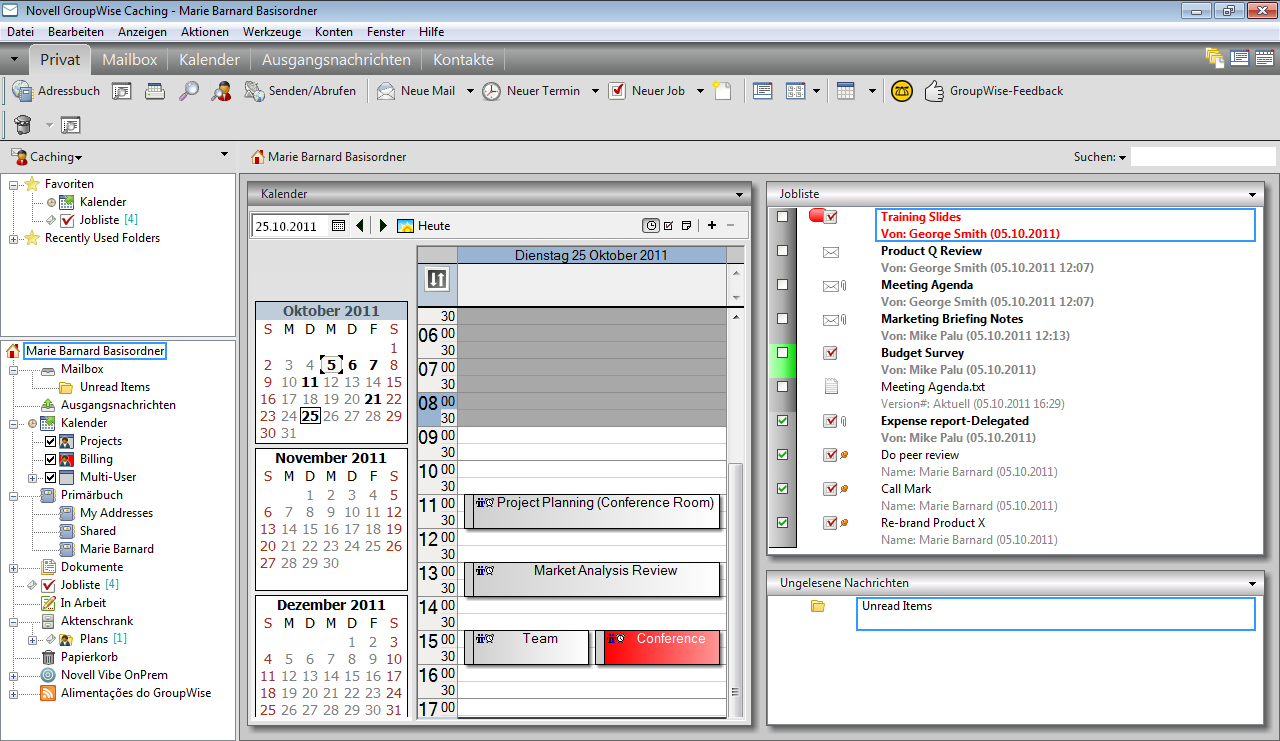The height and width of the screenshot is (741, 1280).
Task: Select the Unread Items entry in Ungelesene Nachrichten
Action: coord(1056,614)
